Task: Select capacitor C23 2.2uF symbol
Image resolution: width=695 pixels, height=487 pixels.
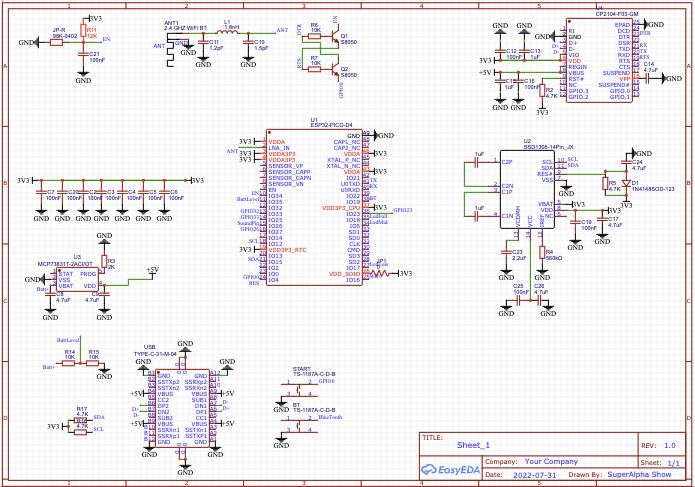Action: coord(506,251)
